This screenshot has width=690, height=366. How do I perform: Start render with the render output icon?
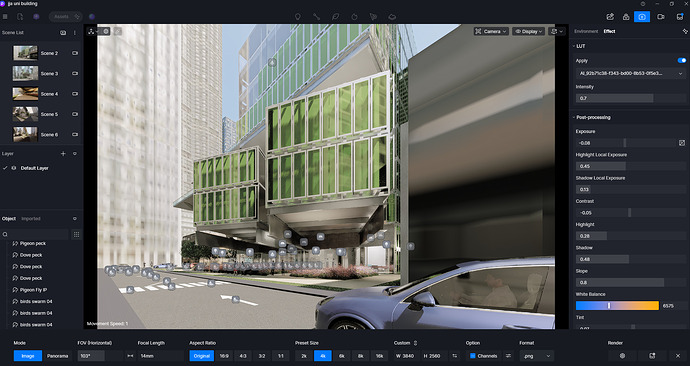click(x=652, y=356)
